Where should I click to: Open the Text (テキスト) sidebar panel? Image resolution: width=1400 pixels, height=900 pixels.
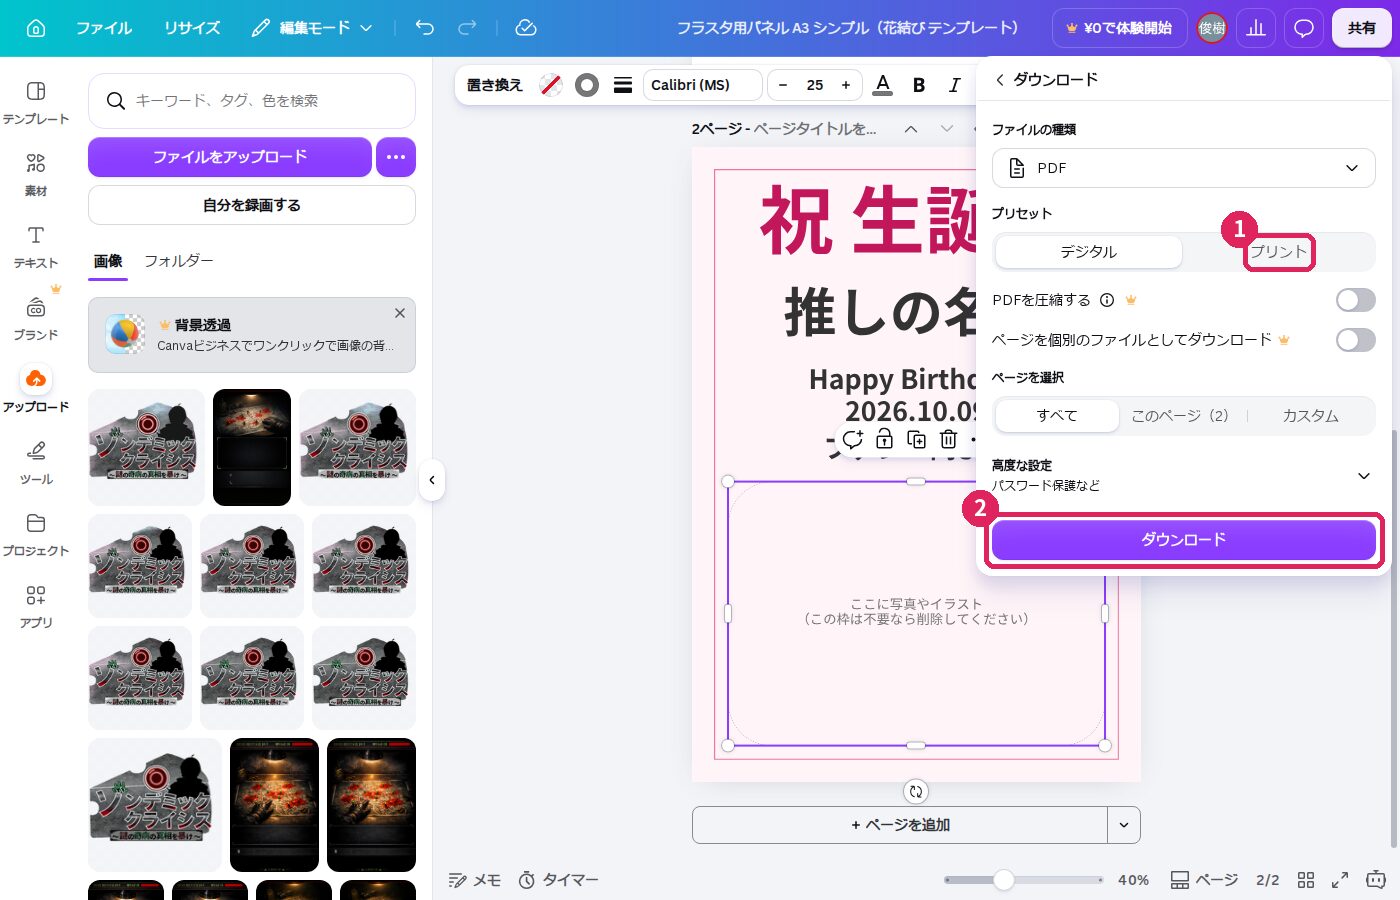(36, 246)
